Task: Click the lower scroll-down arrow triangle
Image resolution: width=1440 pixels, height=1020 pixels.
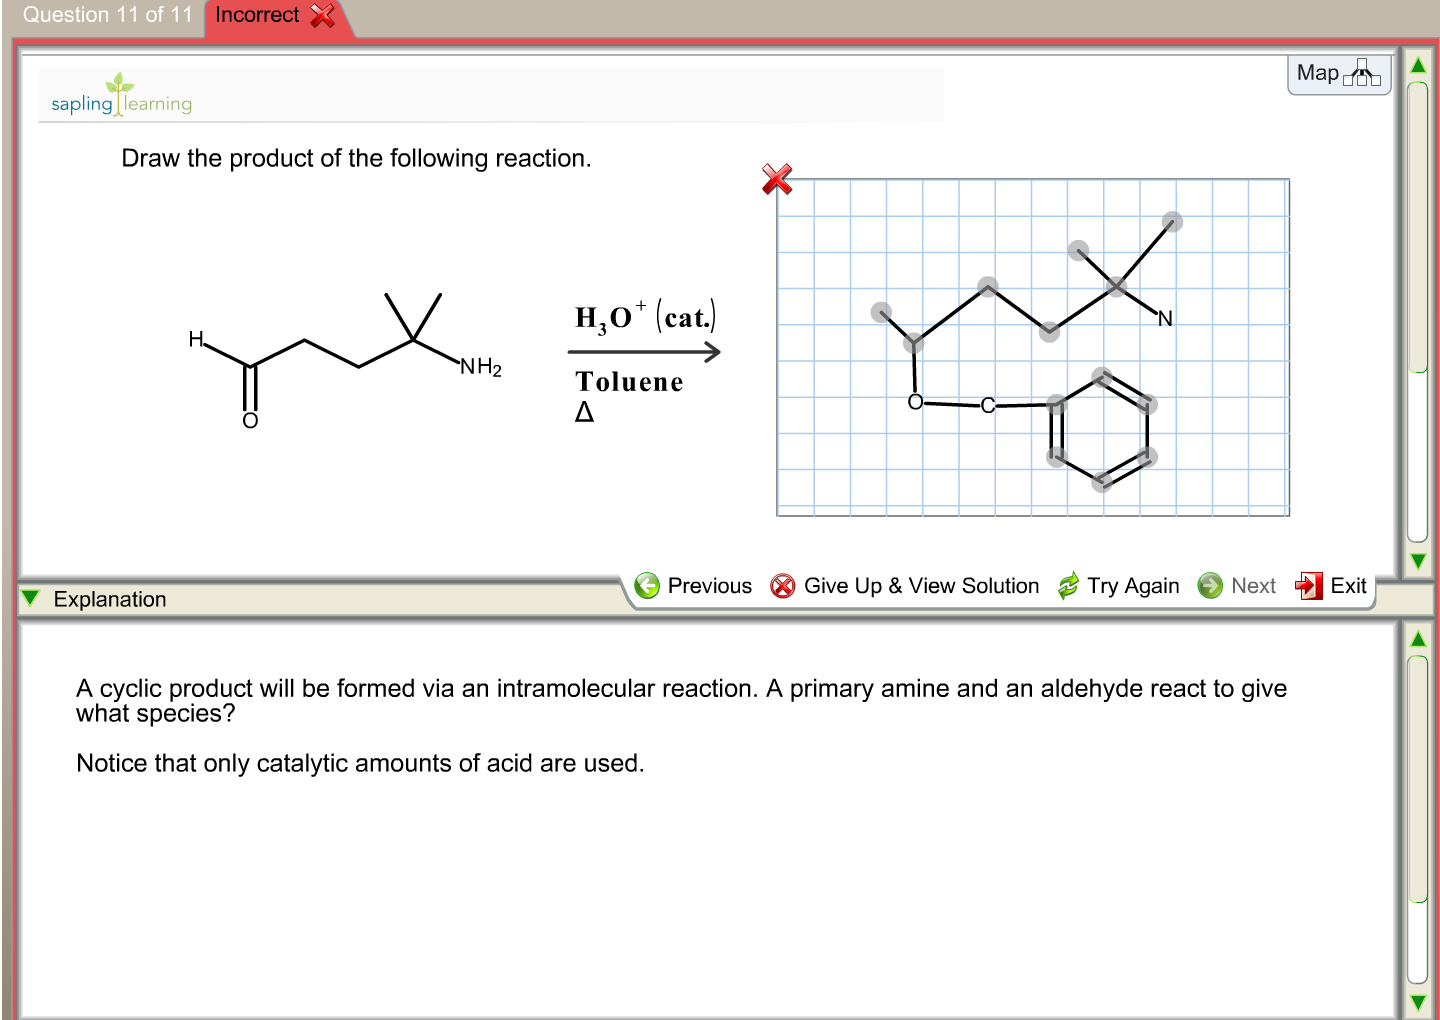Action: [x=1417, y=1004]
